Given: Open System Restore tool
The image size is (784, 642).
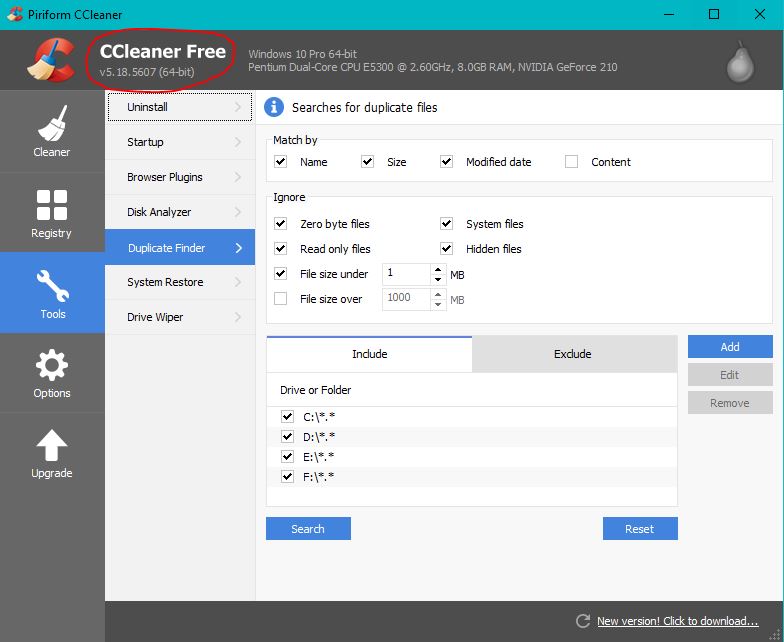Looking at the screenshot, I should click(180, 282).
